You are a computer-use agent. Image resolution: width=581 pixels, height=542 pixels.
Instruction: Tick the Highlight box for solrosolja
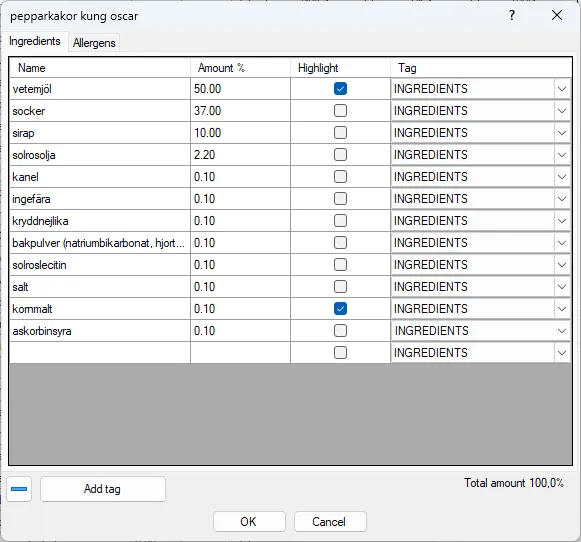pos(340,154)
